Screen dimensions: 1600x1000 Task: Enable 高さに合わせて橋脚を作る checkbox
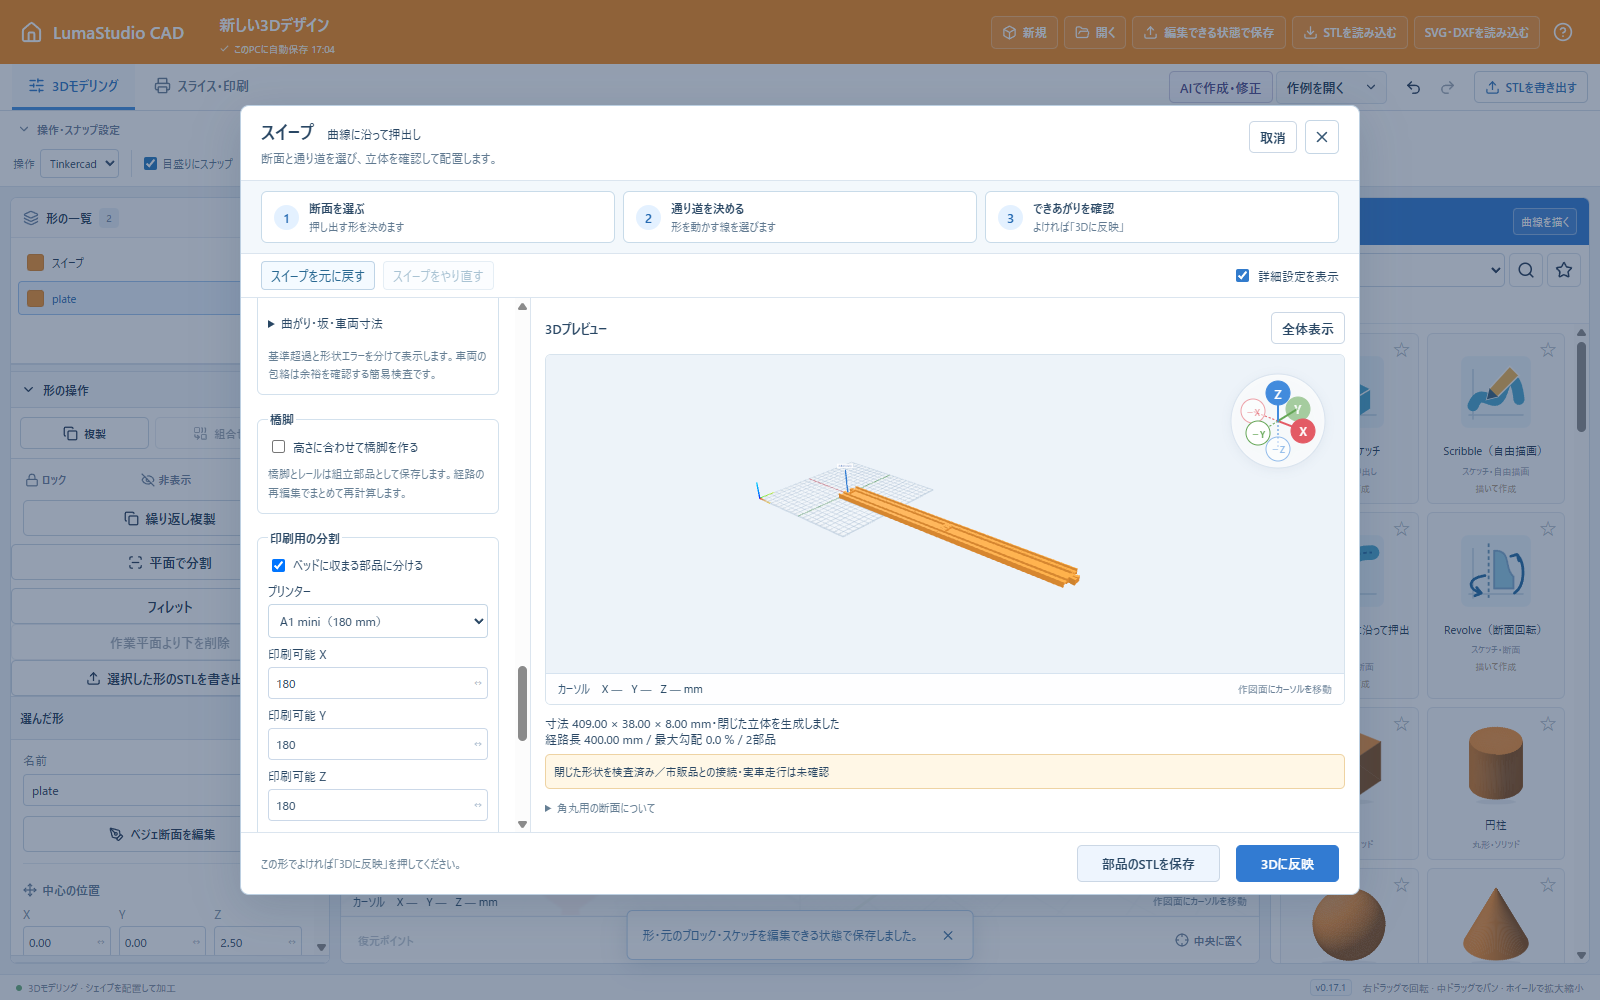278,447
